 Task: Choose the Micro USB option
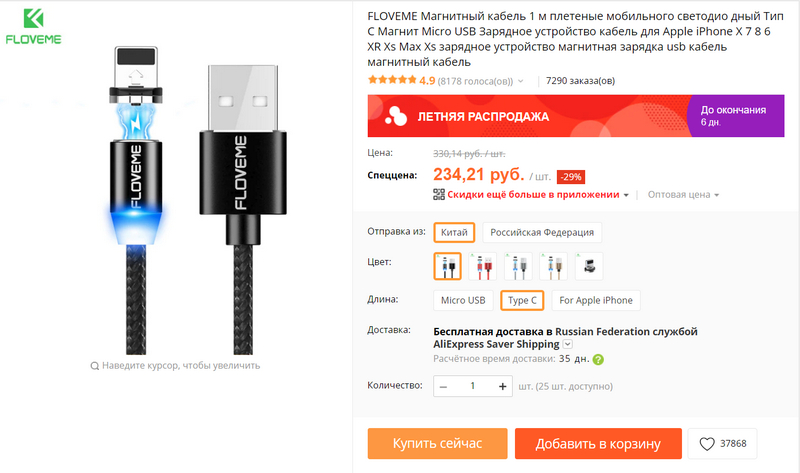click(x=463, y=301)
